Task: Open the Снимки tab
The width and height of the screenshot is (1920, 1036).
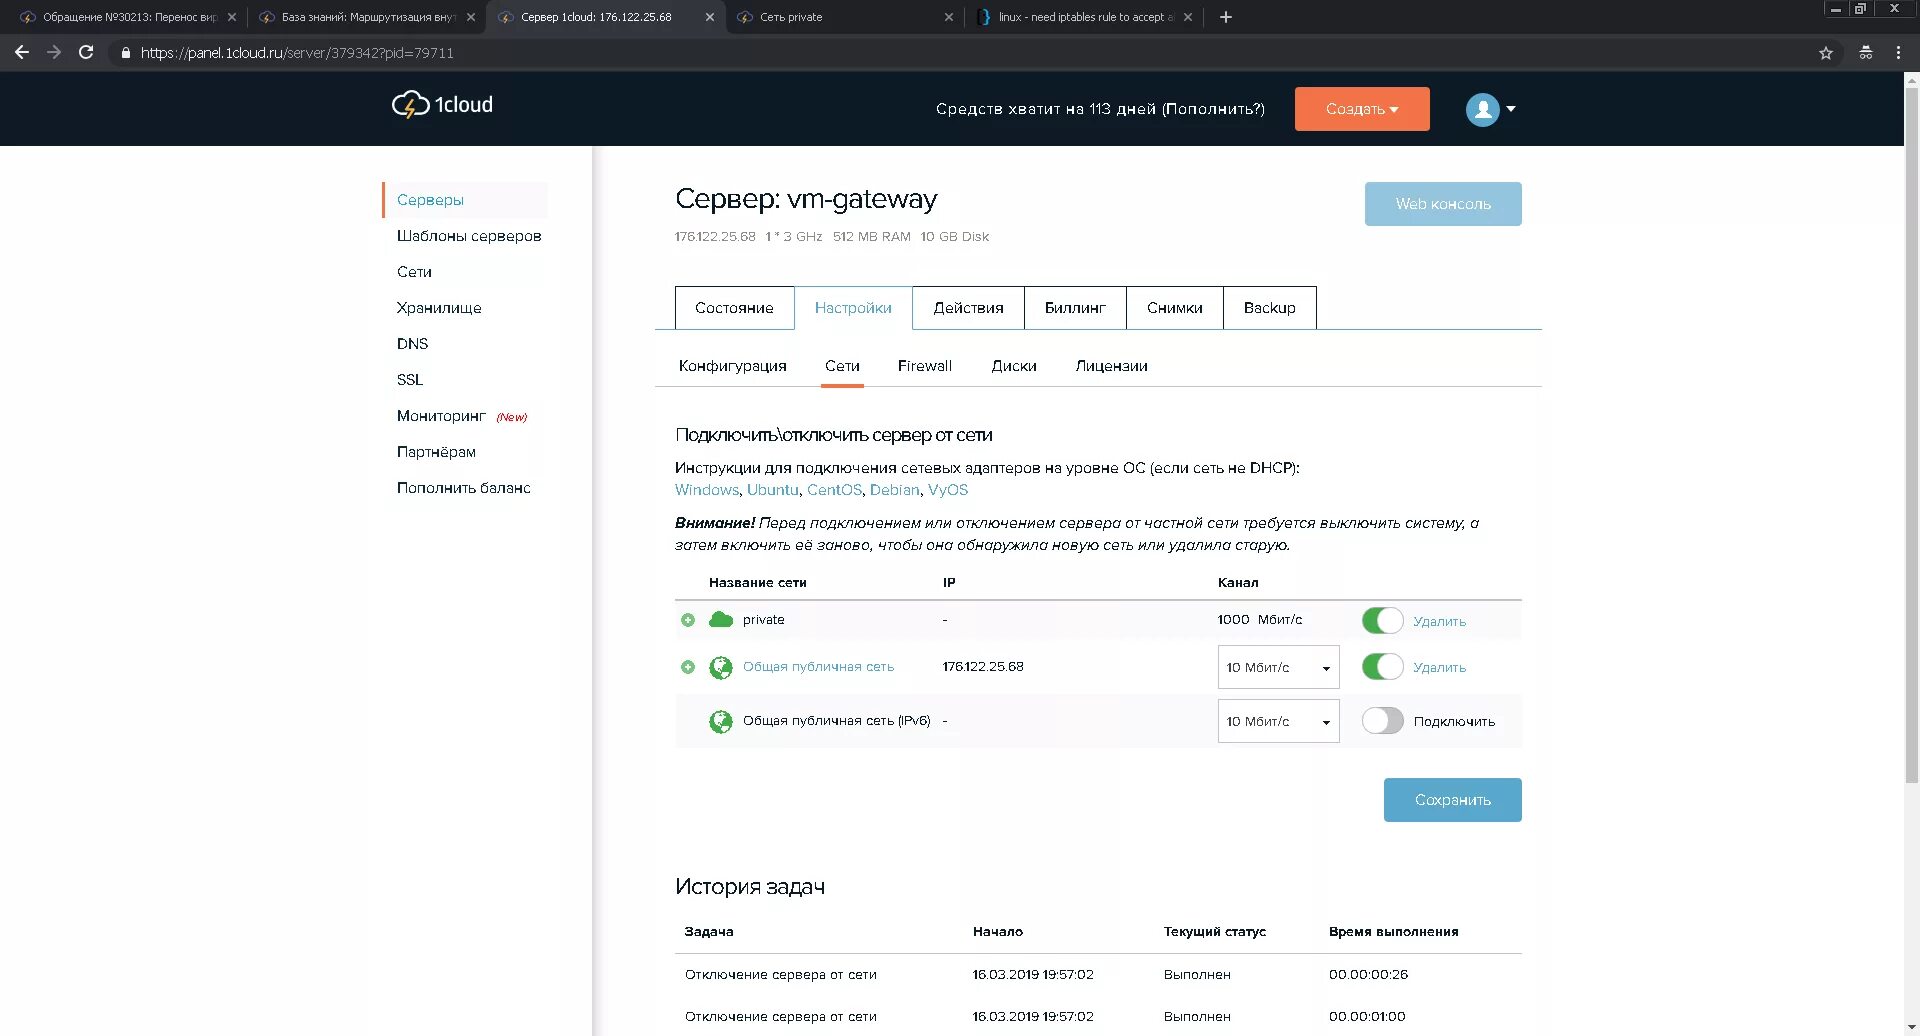Action: 1174,308
